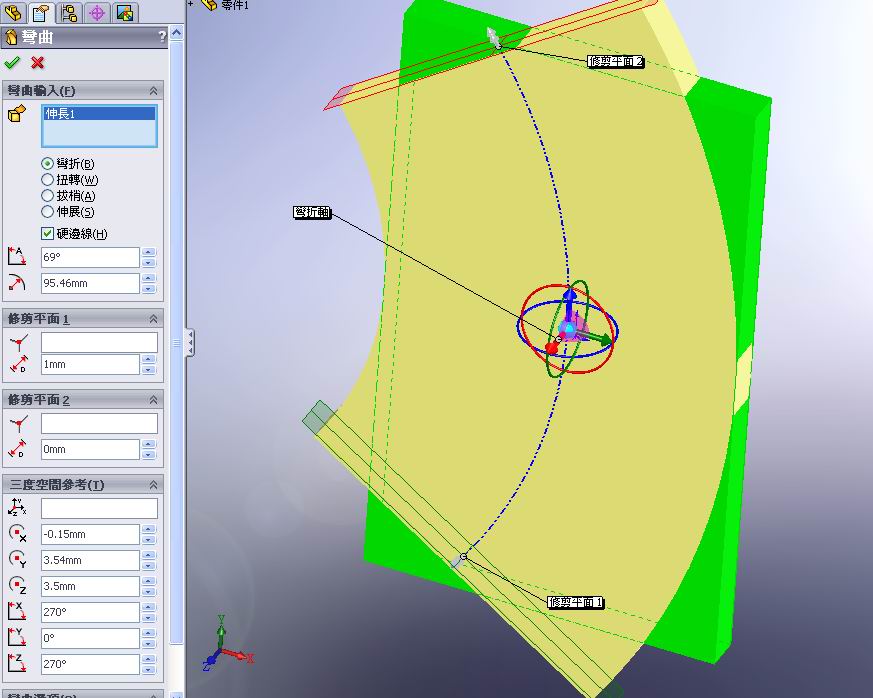
Task: Click the panel splitter collapse handle
Action: (190, 342)
